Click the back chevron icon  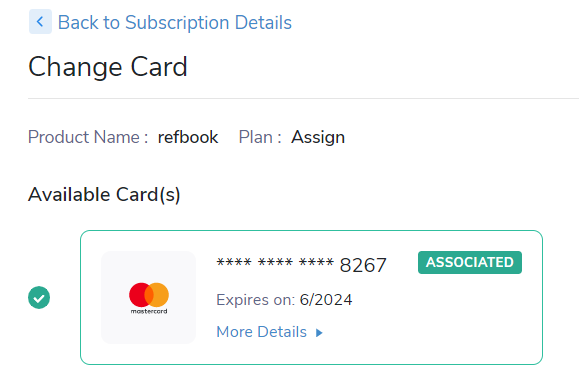point(40,22)
